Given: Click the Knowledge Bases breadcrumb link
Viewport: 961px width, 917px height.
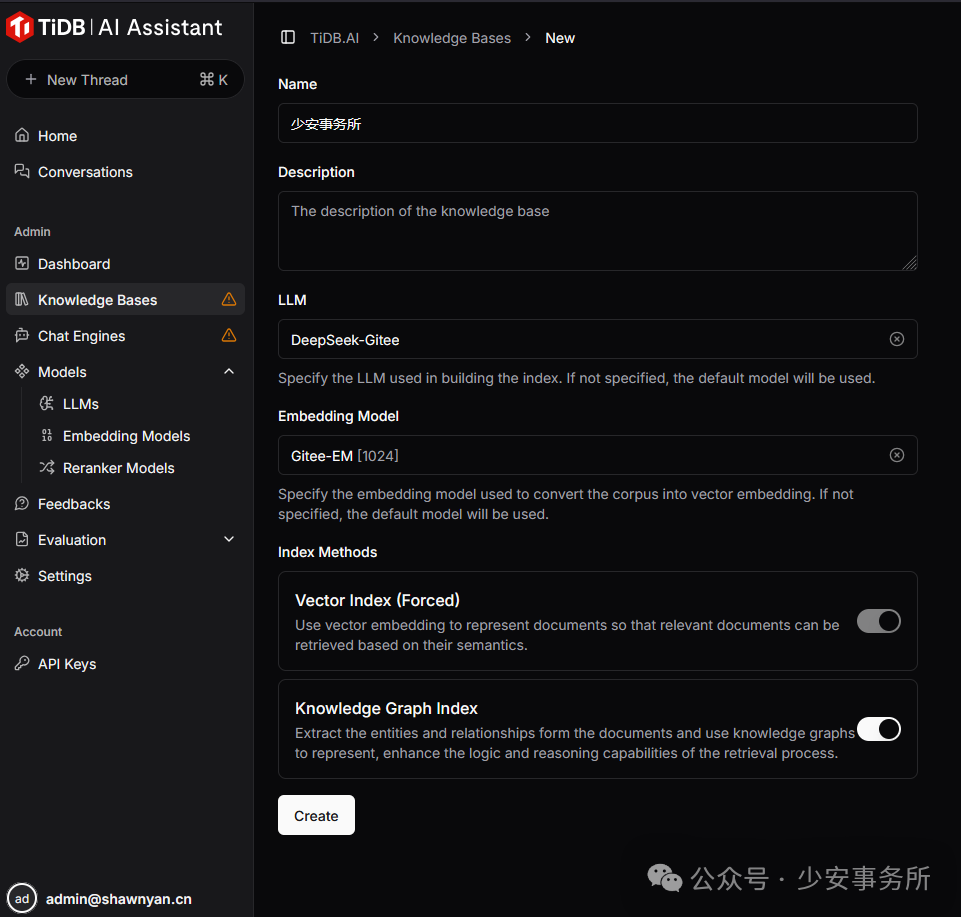Looking at the screenshot, I should tap(452, 38).
